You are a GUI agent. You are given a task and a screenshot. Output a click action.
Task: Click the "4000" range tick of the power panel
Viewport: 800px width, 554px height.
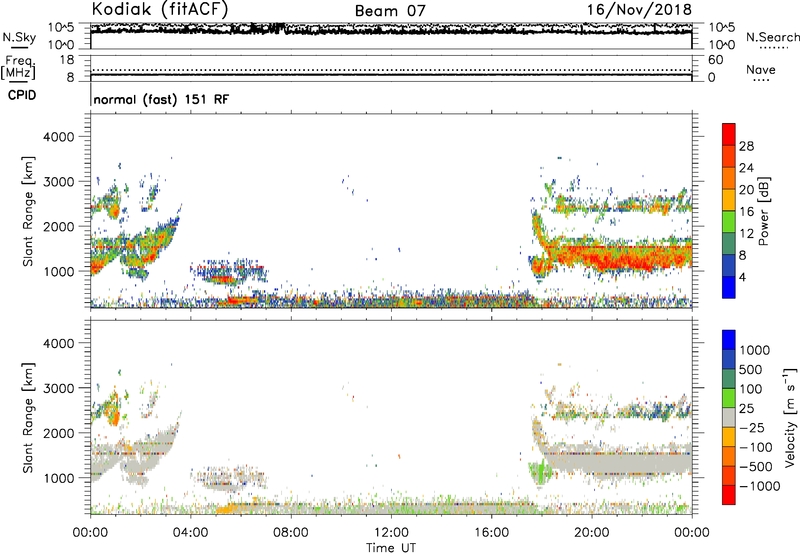point(59,137)
